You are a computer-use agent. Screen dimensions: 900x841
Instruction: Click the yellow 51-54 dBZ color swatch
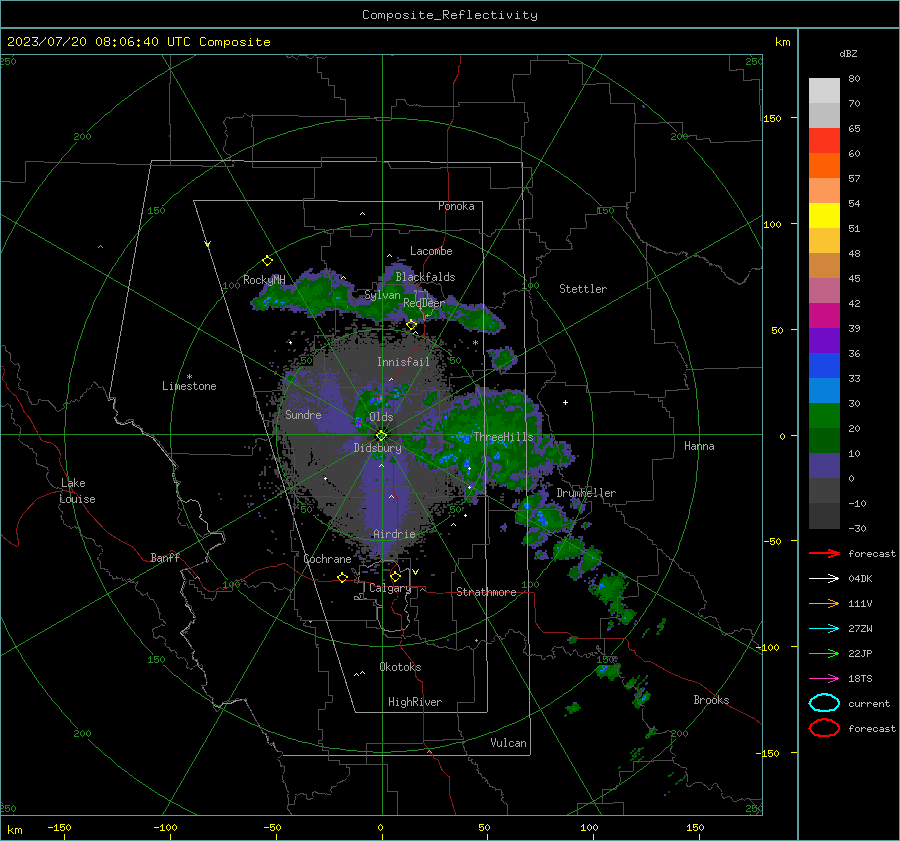[x=824, y=215]
